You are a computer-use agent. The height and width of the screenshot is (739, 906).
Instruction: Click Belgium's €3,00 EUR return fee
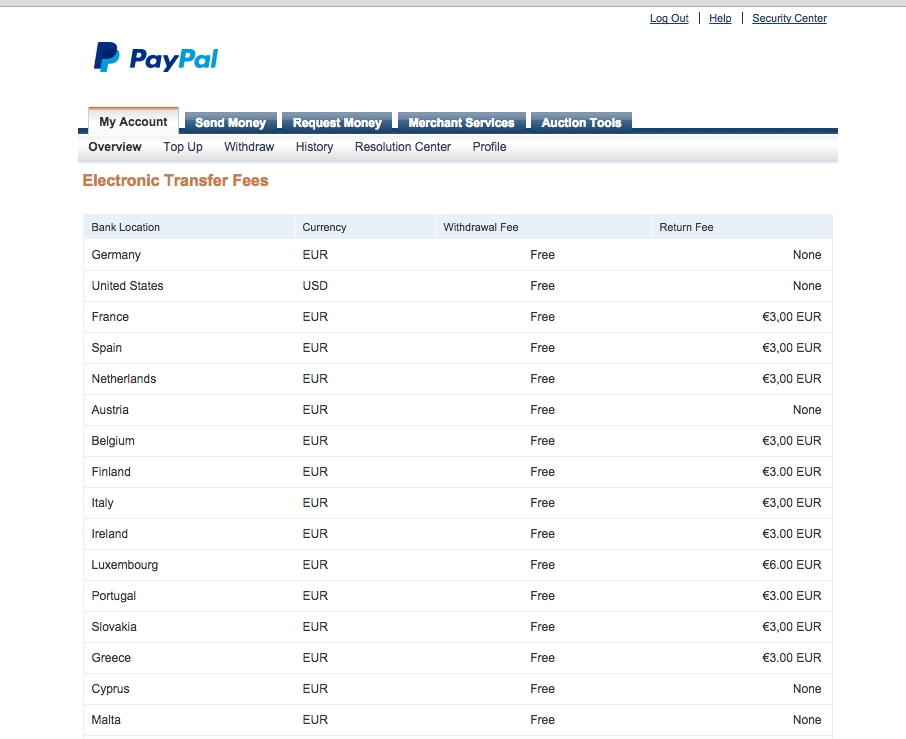click(792, 441)
